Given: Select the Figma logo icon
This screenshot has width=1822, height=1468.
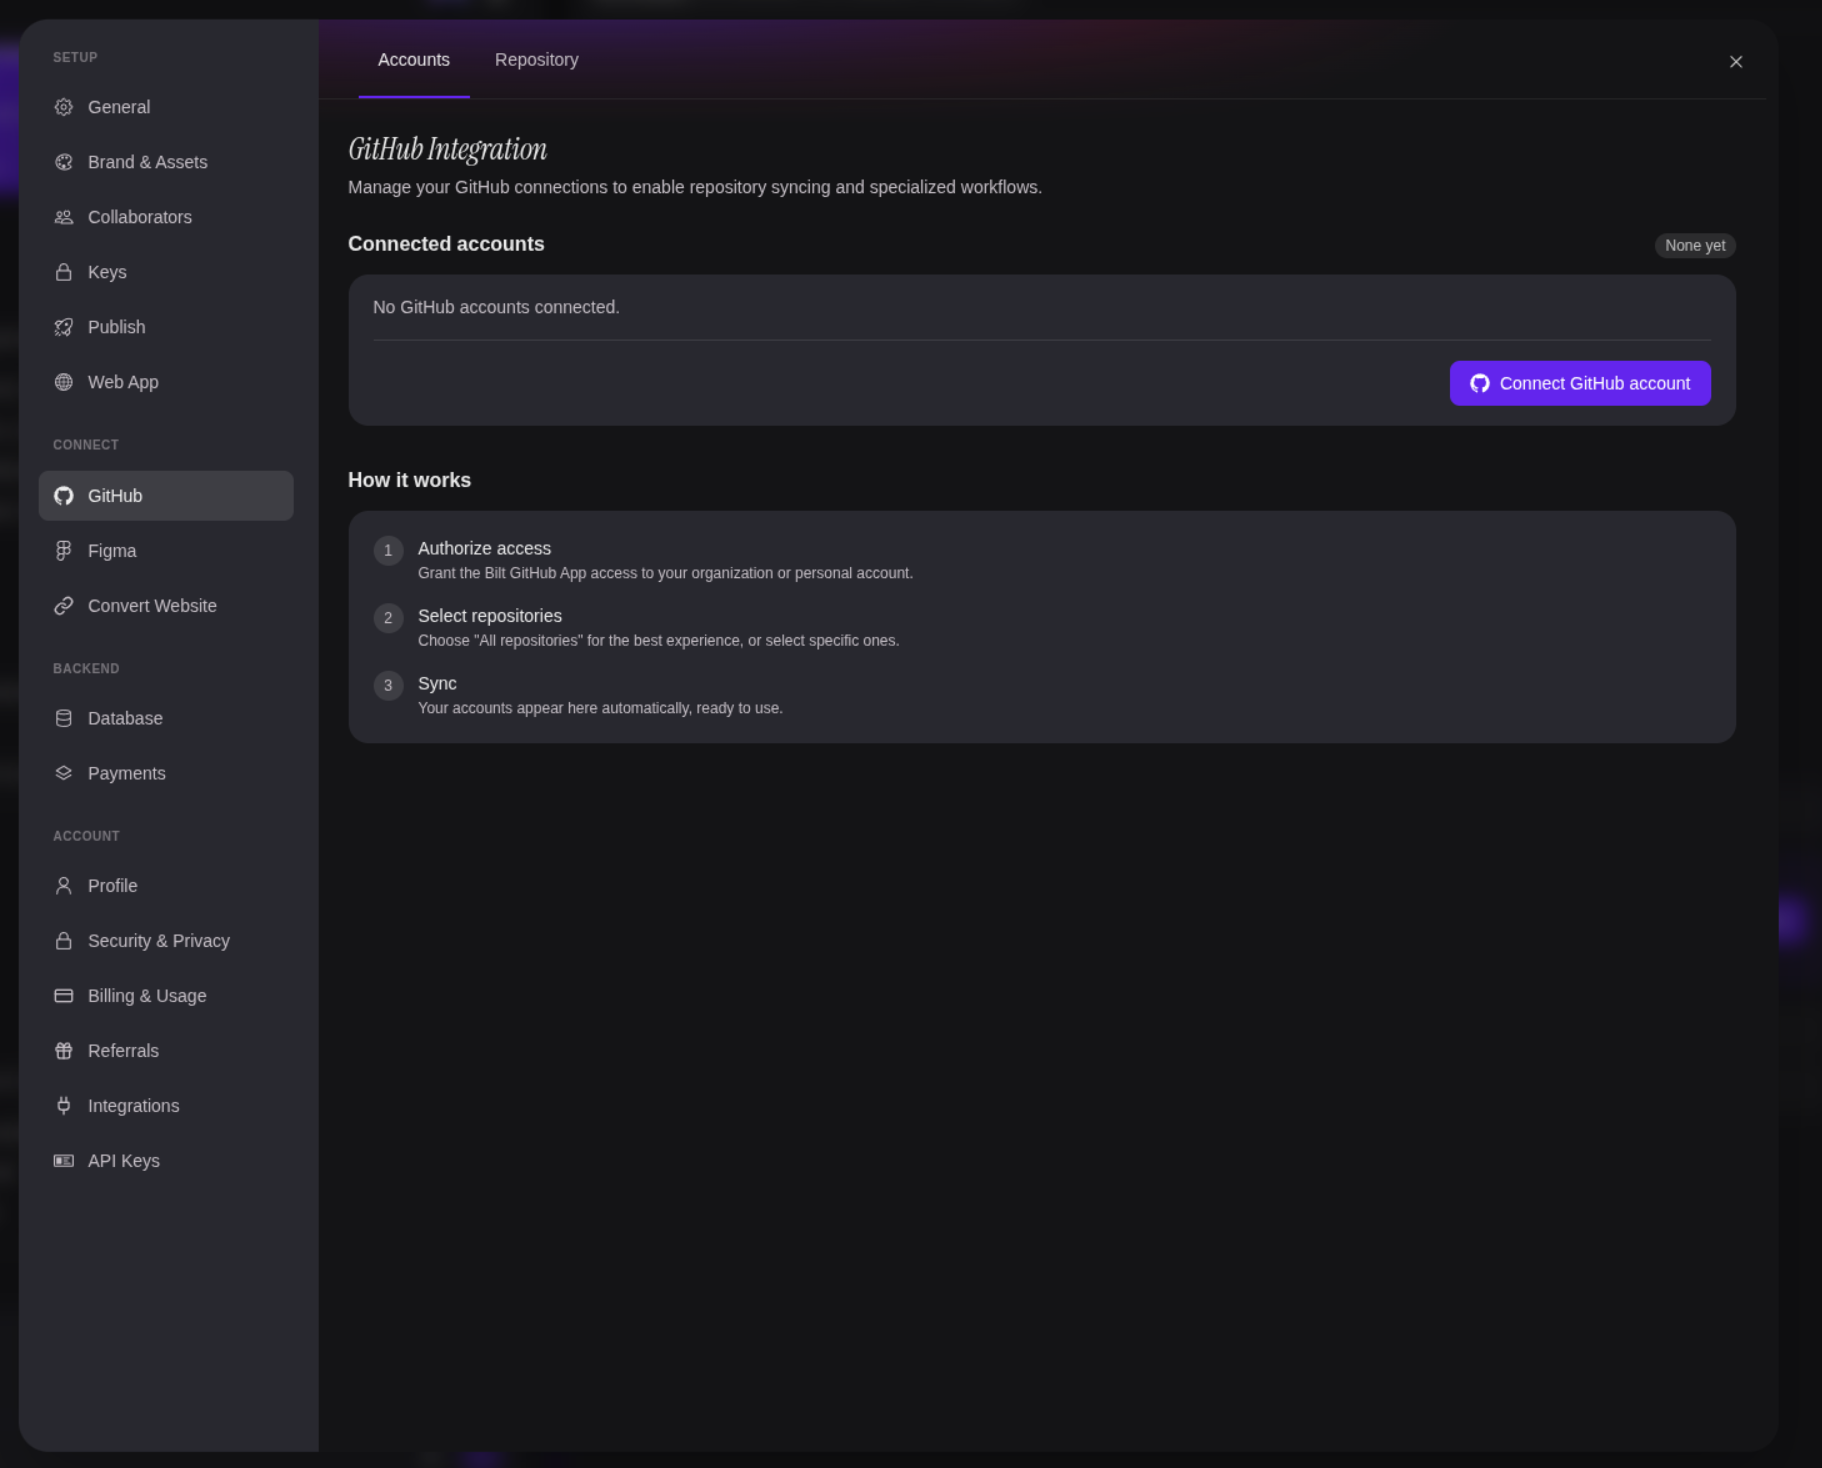Looking at the screenshot, I should click(64, 551).
